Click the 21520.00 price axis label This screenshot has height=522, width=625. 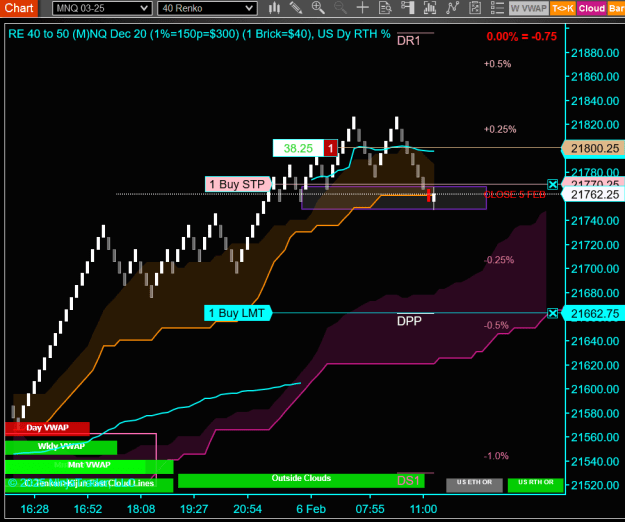pyautogui.click(x=595, y=485)
